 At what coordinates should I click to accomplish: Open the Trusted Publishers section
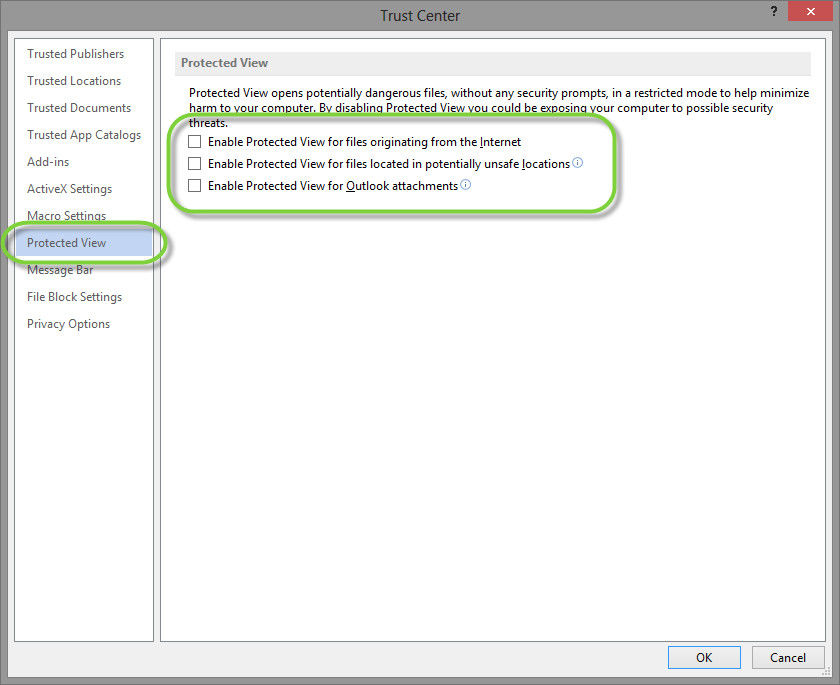pos(76,54)
